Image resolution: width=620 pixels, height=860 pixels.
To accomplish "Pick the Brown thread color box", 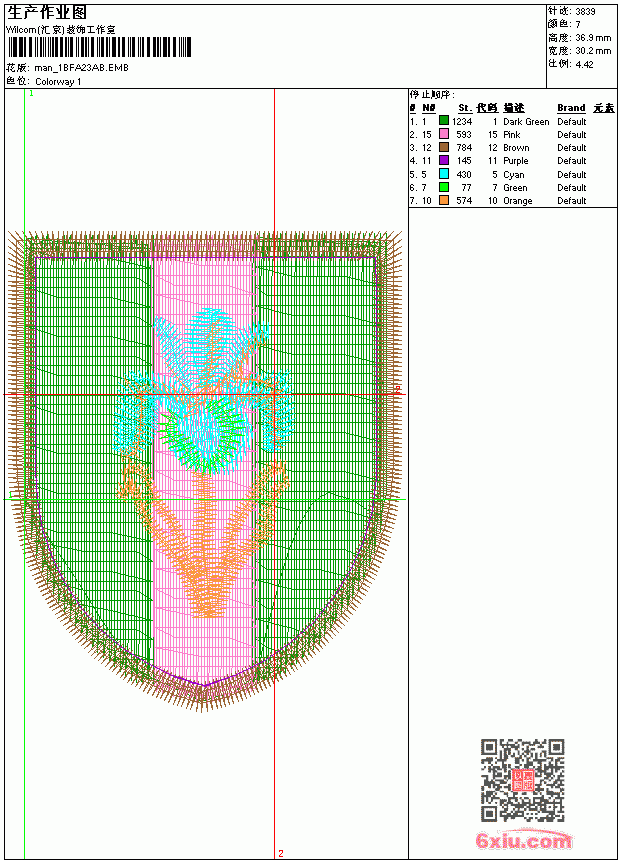I will 444,147.
